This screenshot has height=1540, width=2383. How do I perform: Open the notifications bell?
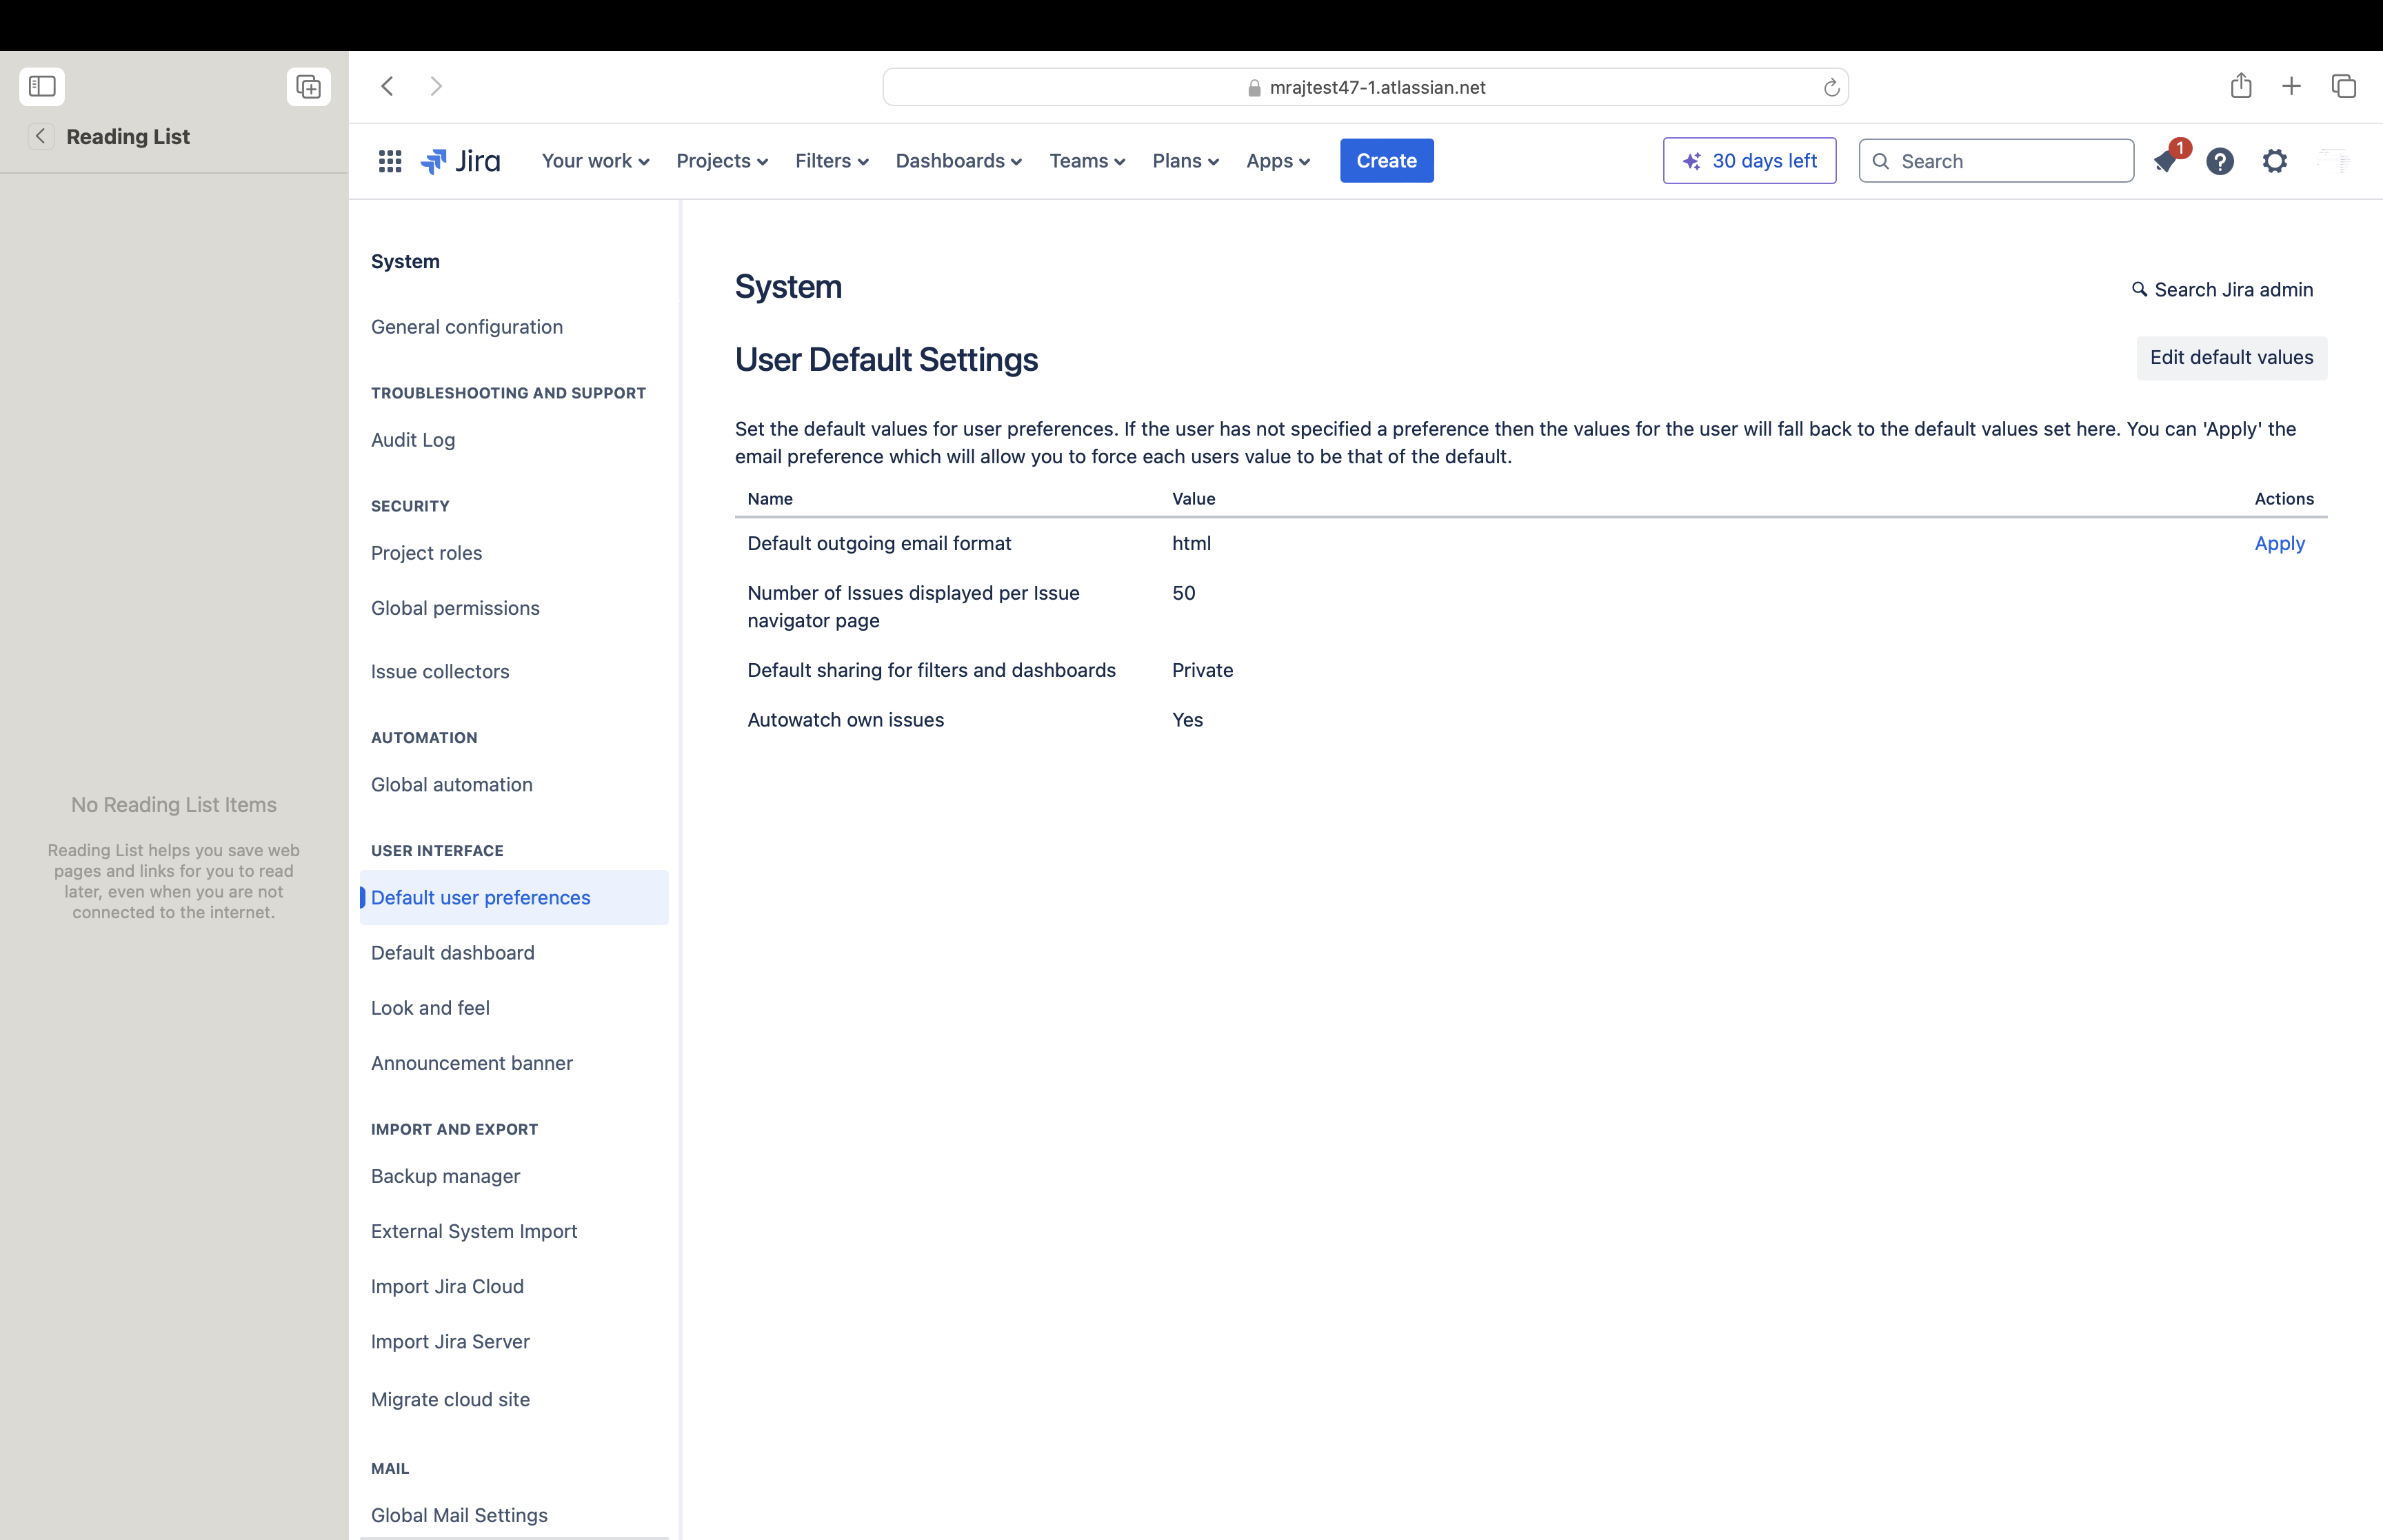point(2167,160)
